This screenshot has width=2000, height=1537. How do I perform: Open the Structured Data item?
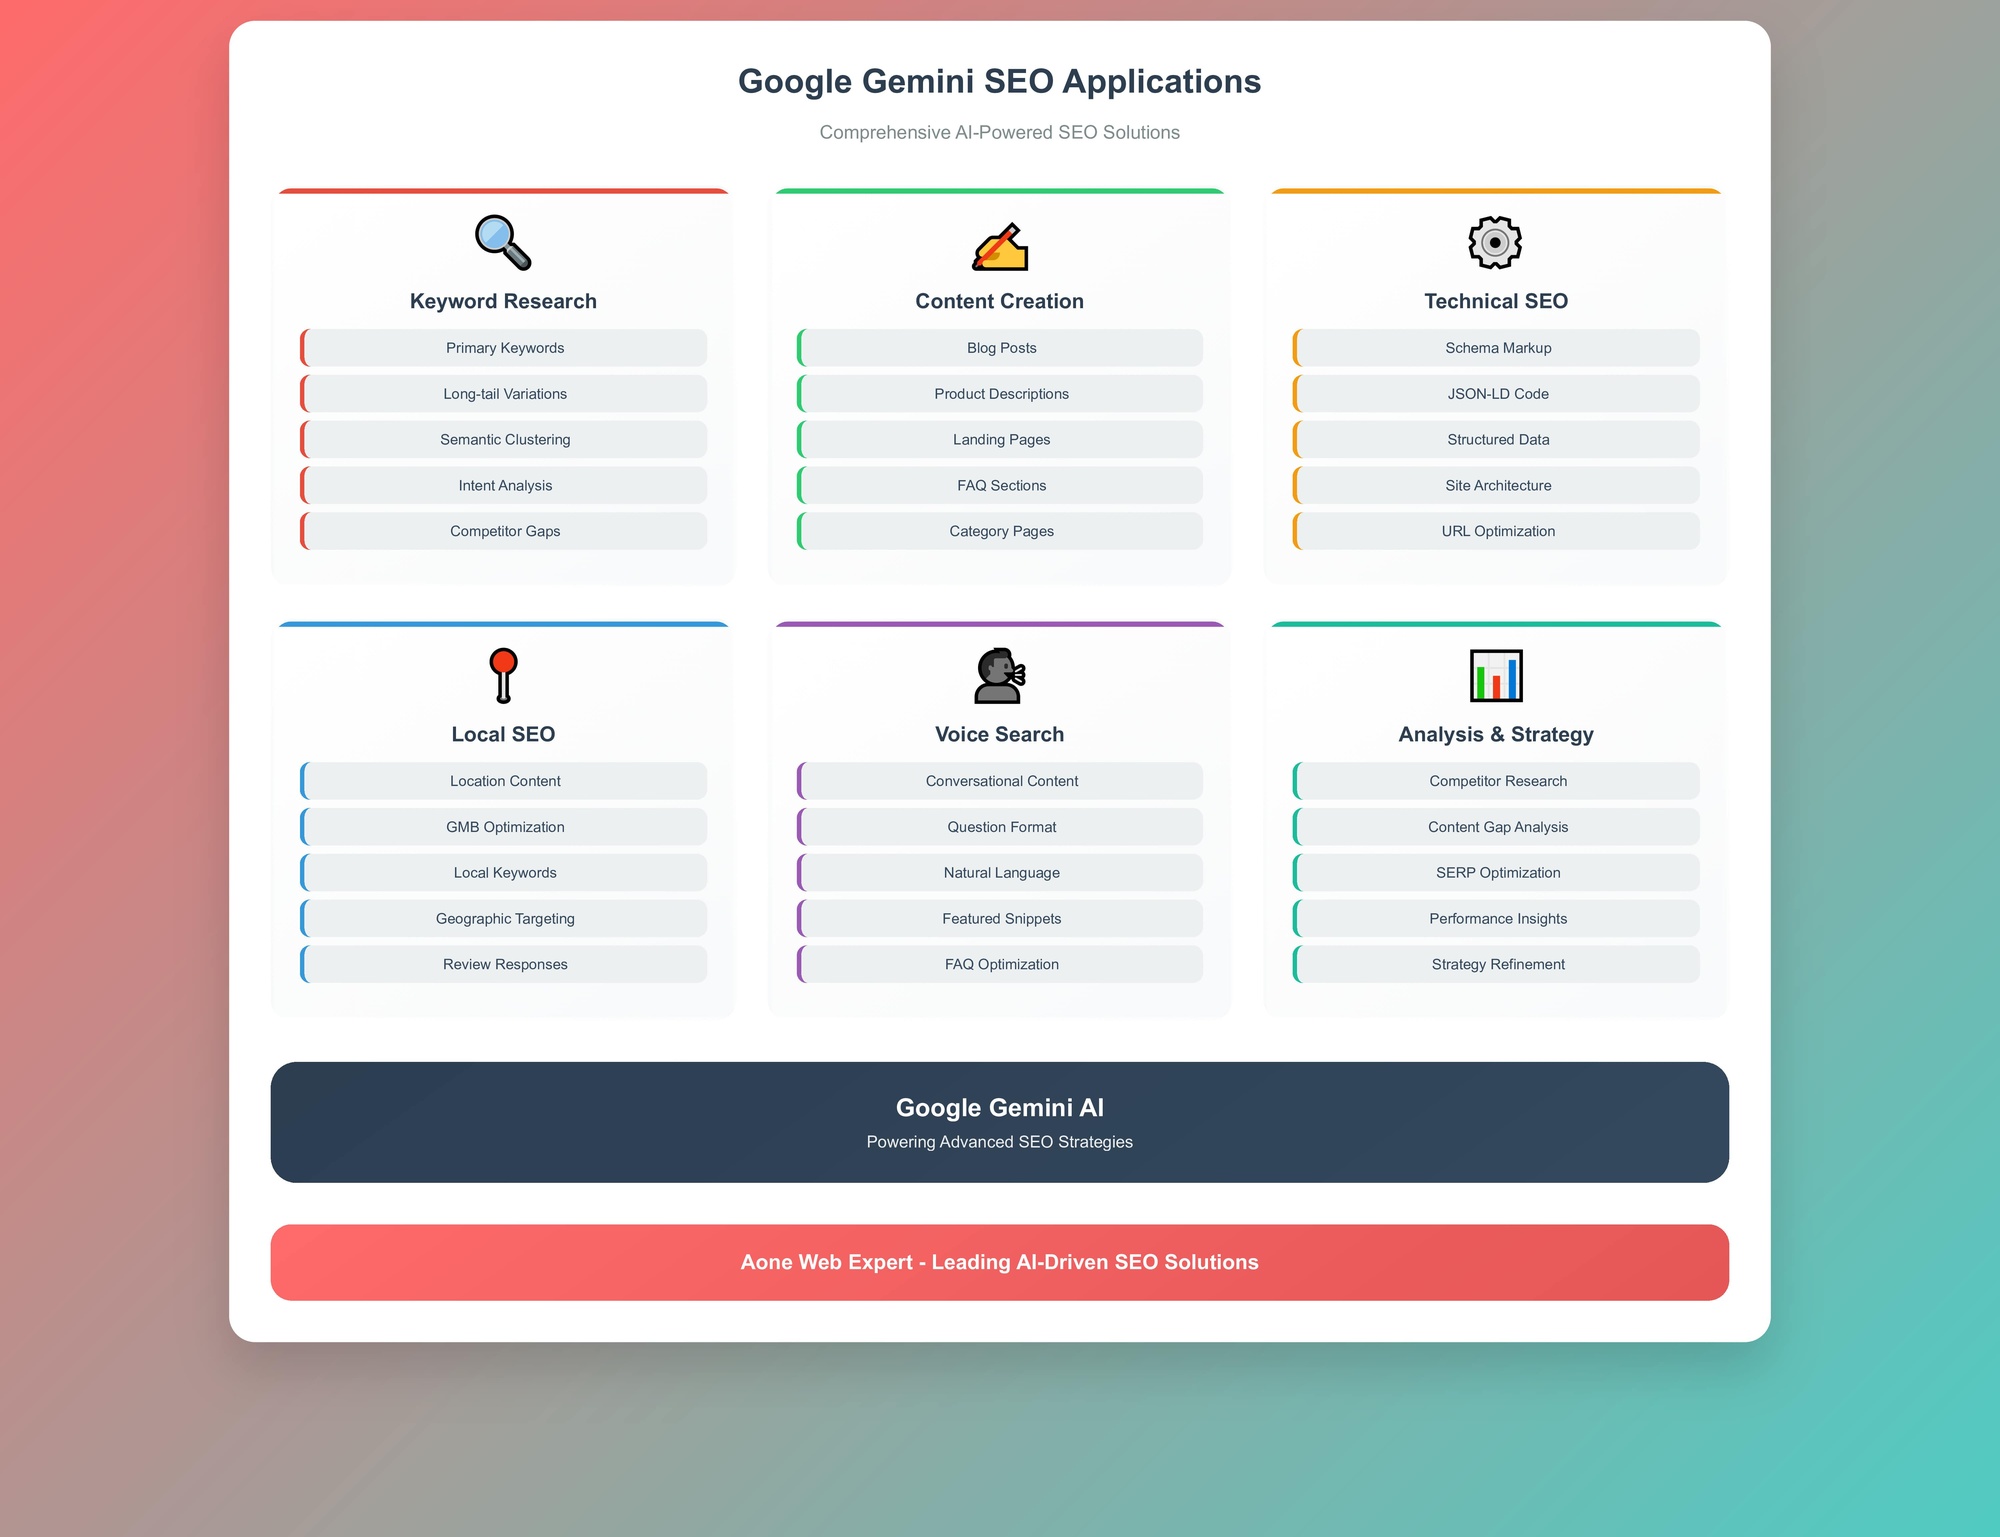[x=1496, y=440]
